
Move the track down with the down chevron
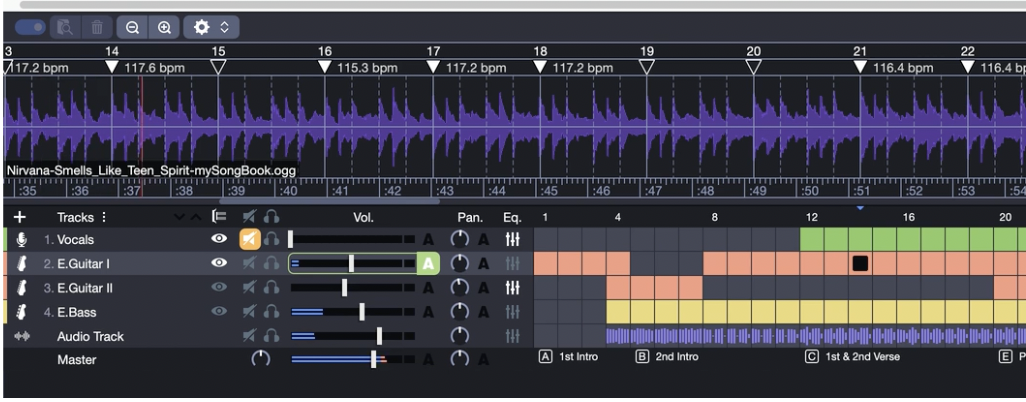179,217
